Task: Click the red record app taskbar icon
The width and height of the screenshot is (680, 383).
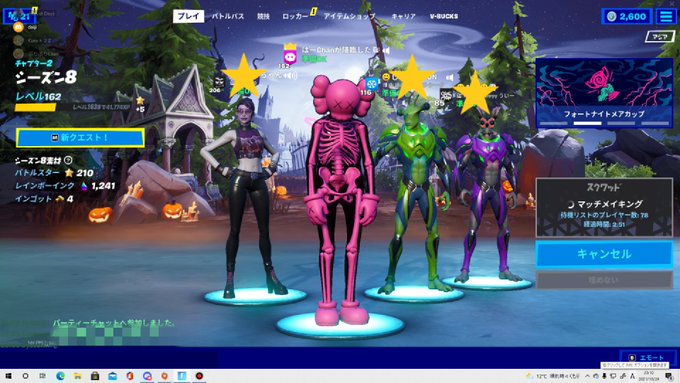Action: point(199,376)
